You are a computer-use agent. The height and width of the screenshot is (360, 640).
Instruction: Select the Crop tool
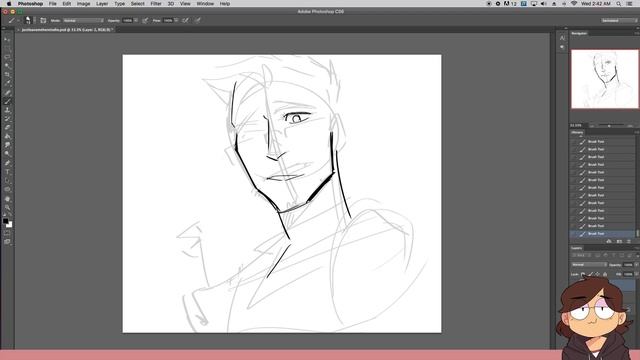7,75
